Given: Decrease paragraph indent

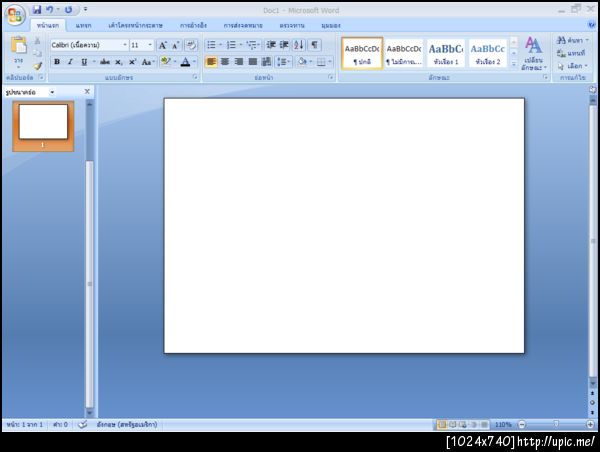Looking at the screenshot, I should point(271,45).
